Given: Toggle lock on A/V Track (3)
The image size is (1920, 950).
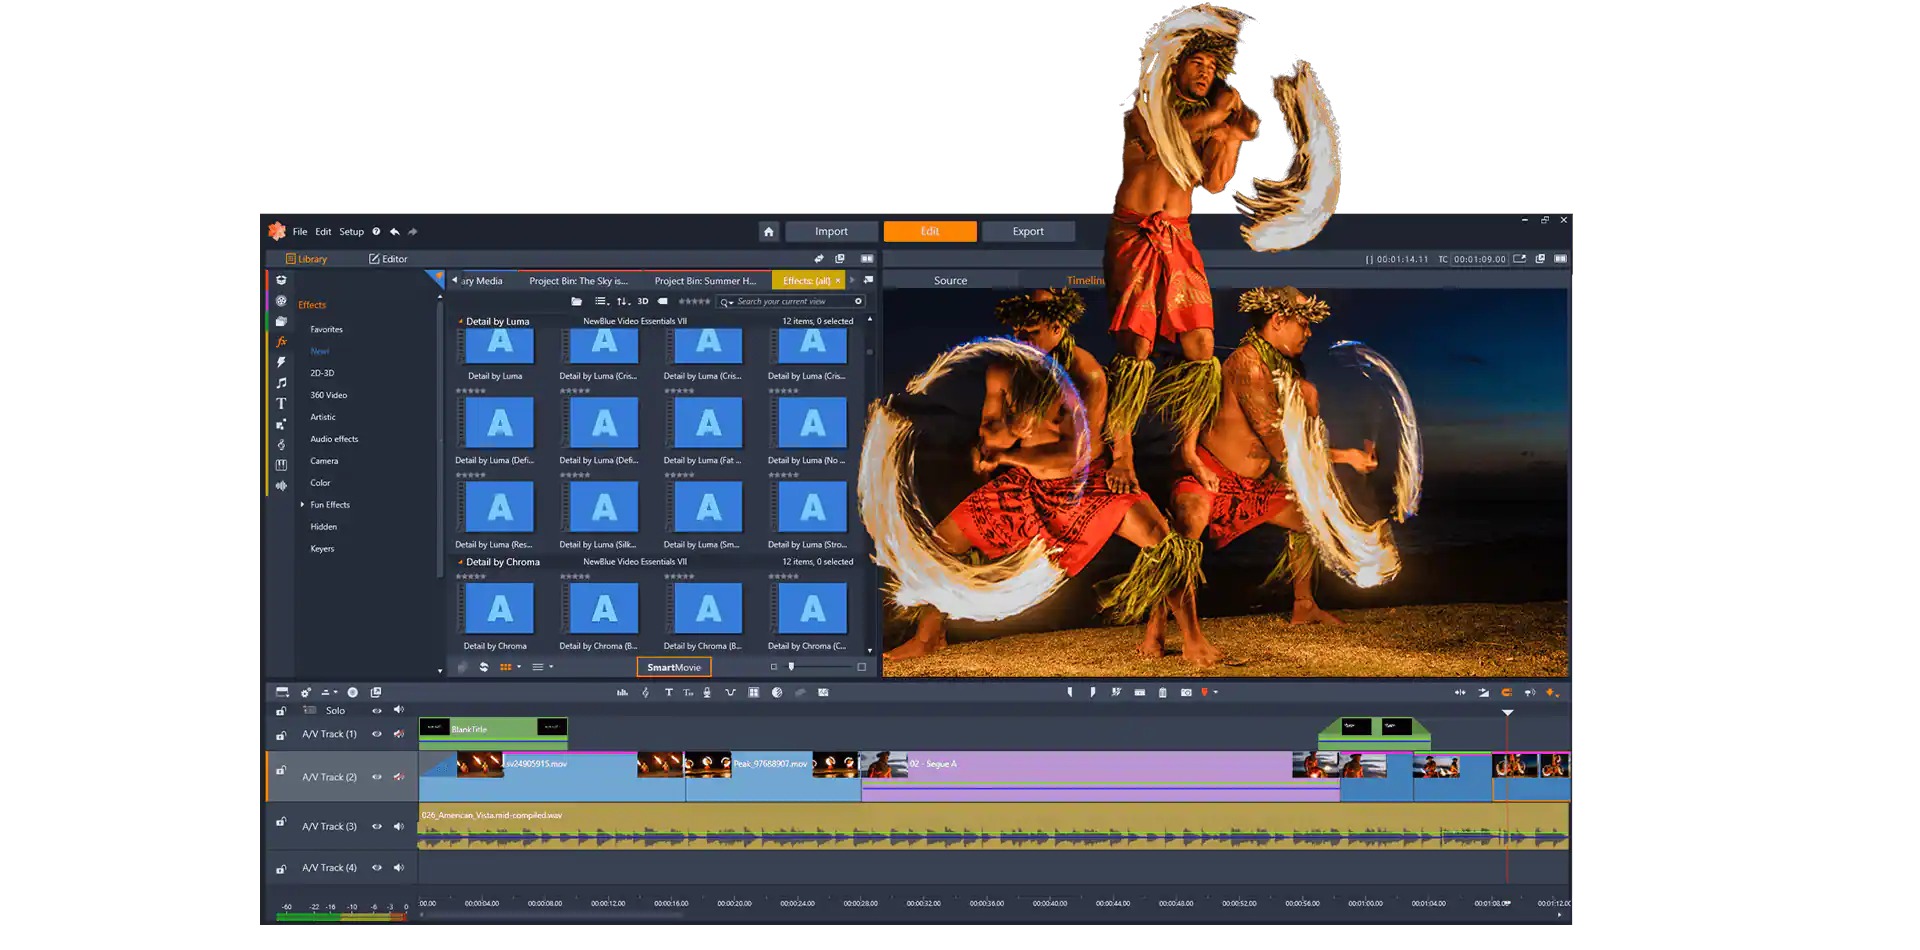Looking at the screenshot, I should click(281, 822).
